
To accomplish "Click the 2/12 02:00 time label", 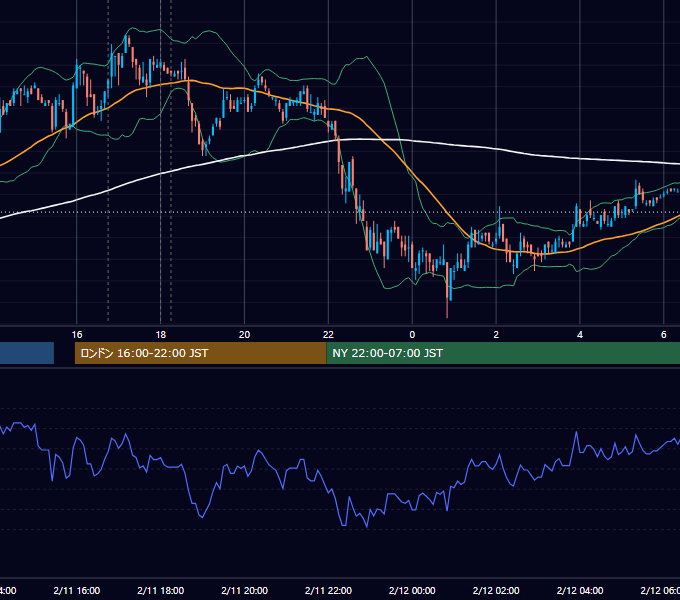I will point(496,590).
